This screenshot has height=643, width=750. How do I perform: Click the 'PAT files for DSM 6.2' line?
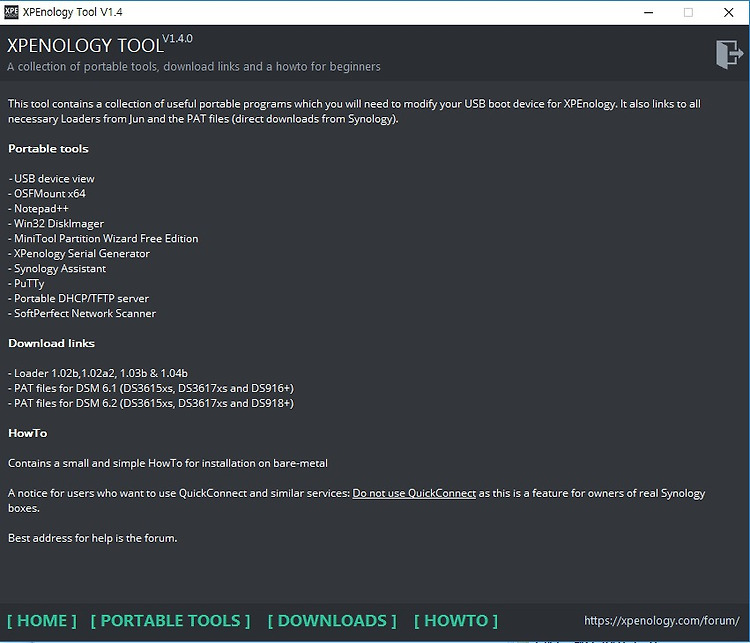[151, 403]
